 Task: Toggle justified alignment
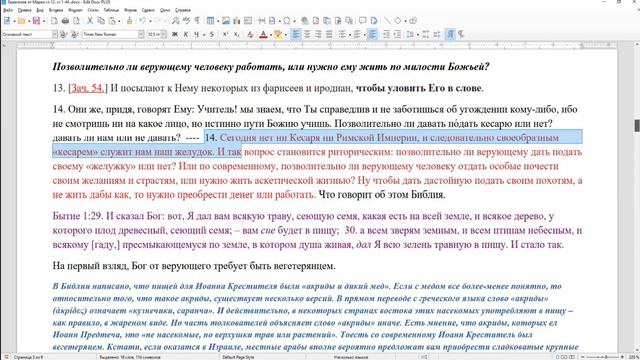329,35
